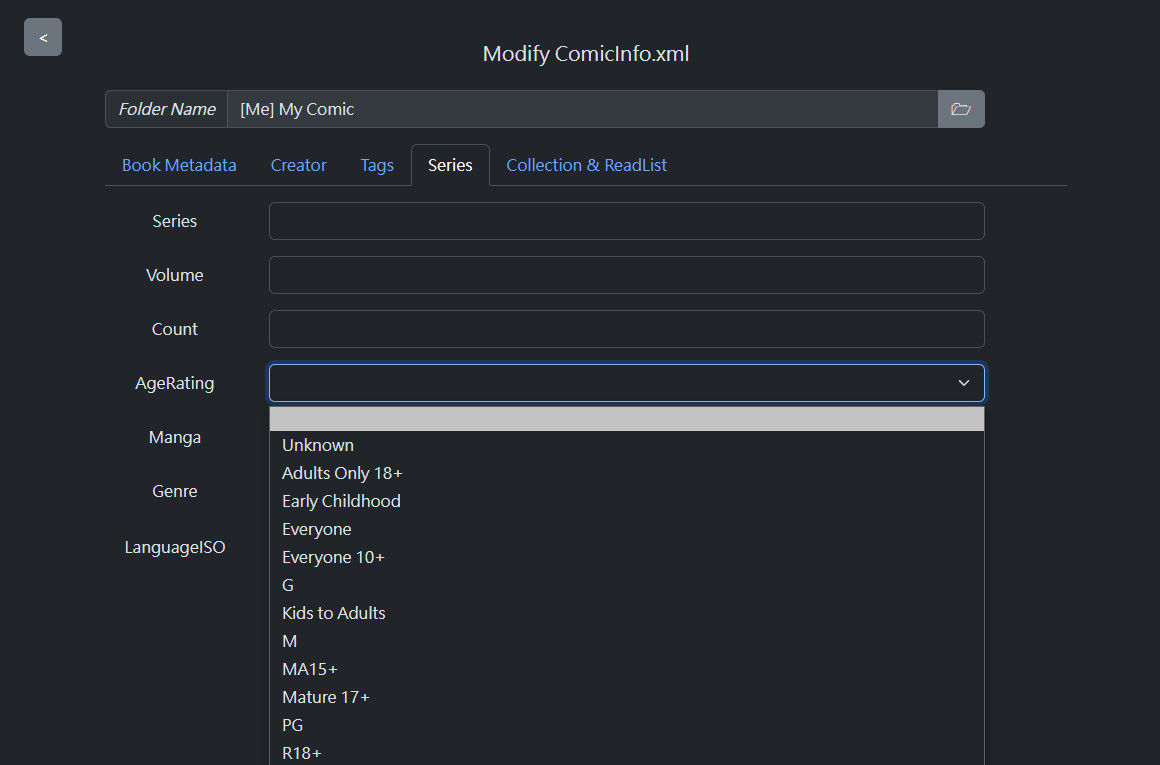1160x765 pixels.
Task: Select R18+ rating
Action: [x=627, y=752]
